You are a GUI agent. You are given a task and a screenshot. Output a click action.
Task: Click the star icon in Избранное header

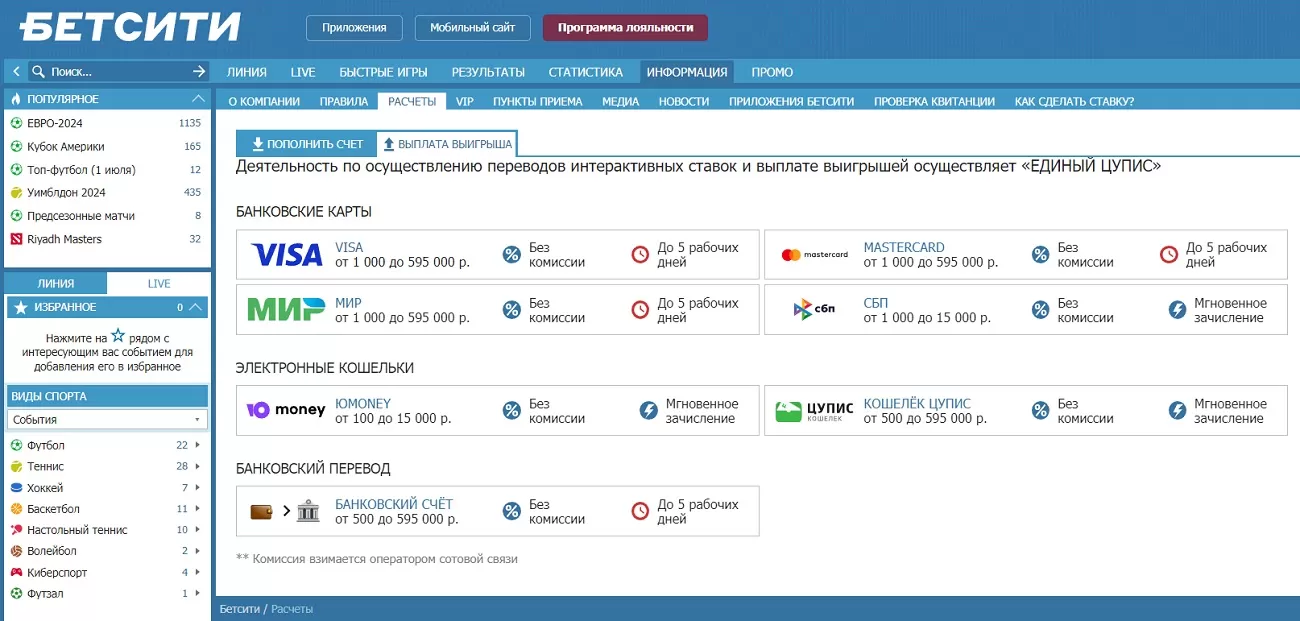pyautogui.click(x=21, y=308)
